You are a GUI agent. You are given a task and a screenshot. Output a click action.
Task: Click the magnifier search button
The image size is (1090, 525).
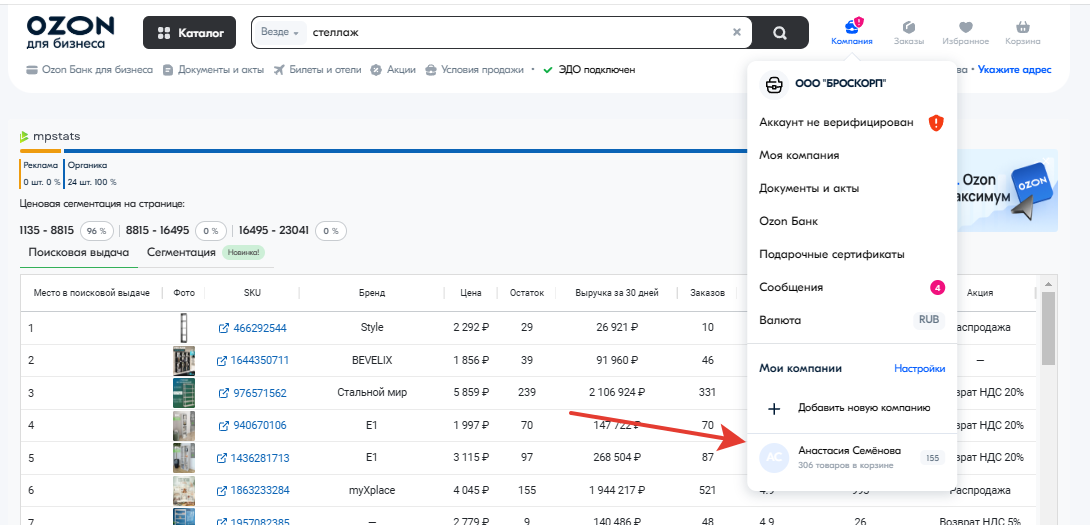(x=780, y=33)
